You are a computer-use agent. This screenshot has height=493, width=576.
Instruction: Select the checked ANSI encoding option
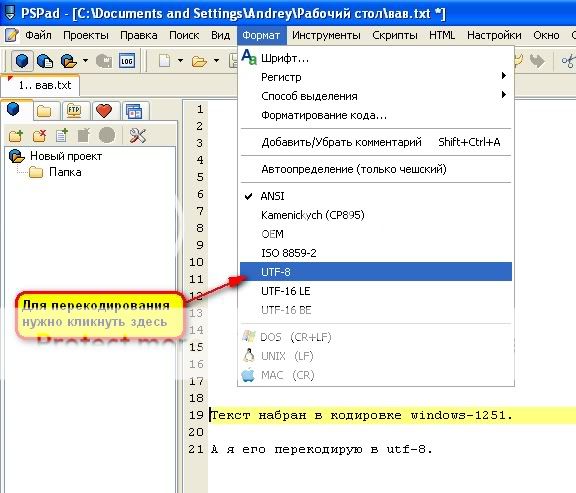(375, 196)
